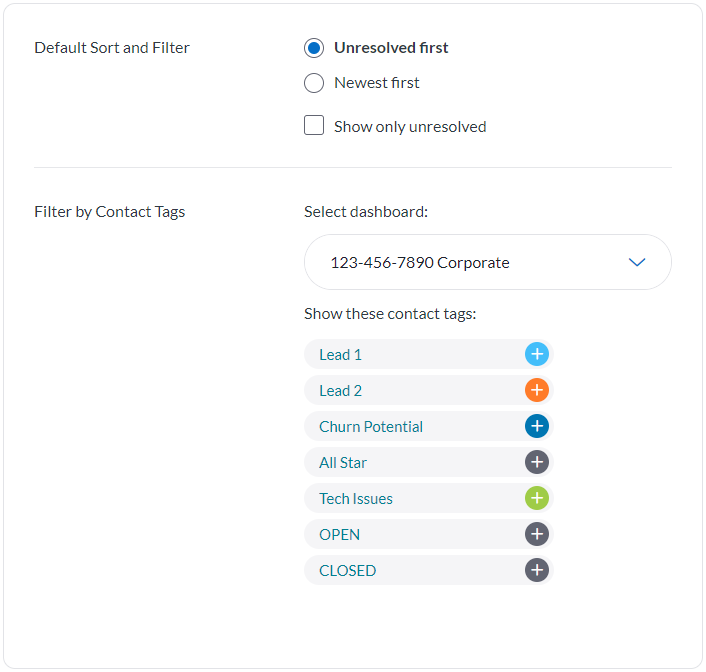
Task: Choose the Newest first sort option
Action: click(314, 83)
